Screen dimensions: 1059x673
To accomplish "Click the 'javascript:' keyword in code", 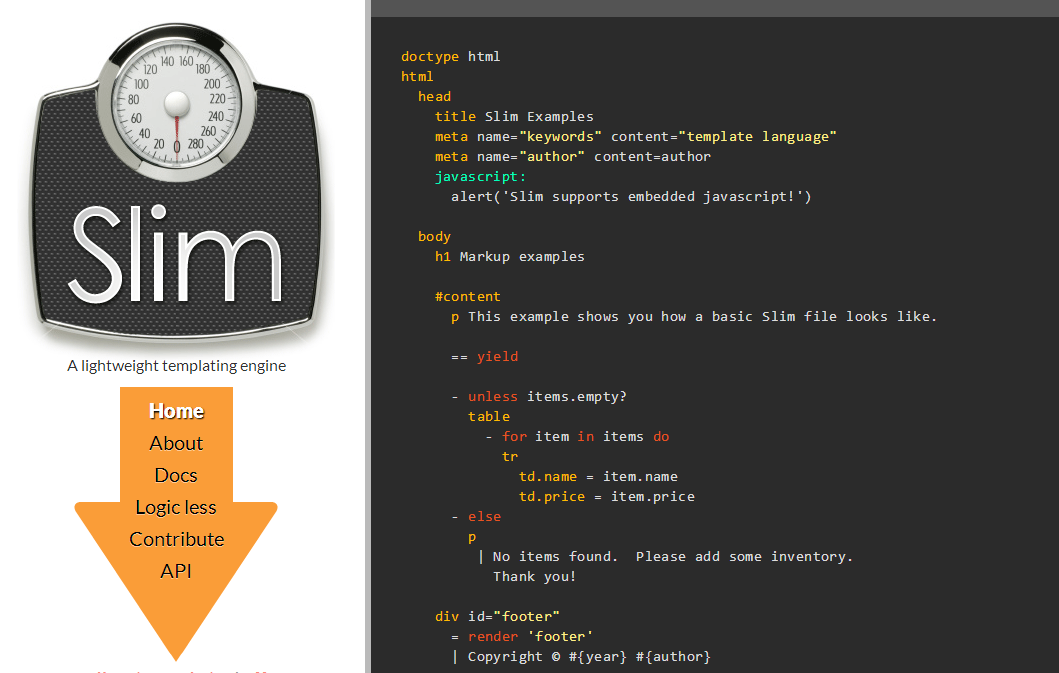I will (480, 177).
